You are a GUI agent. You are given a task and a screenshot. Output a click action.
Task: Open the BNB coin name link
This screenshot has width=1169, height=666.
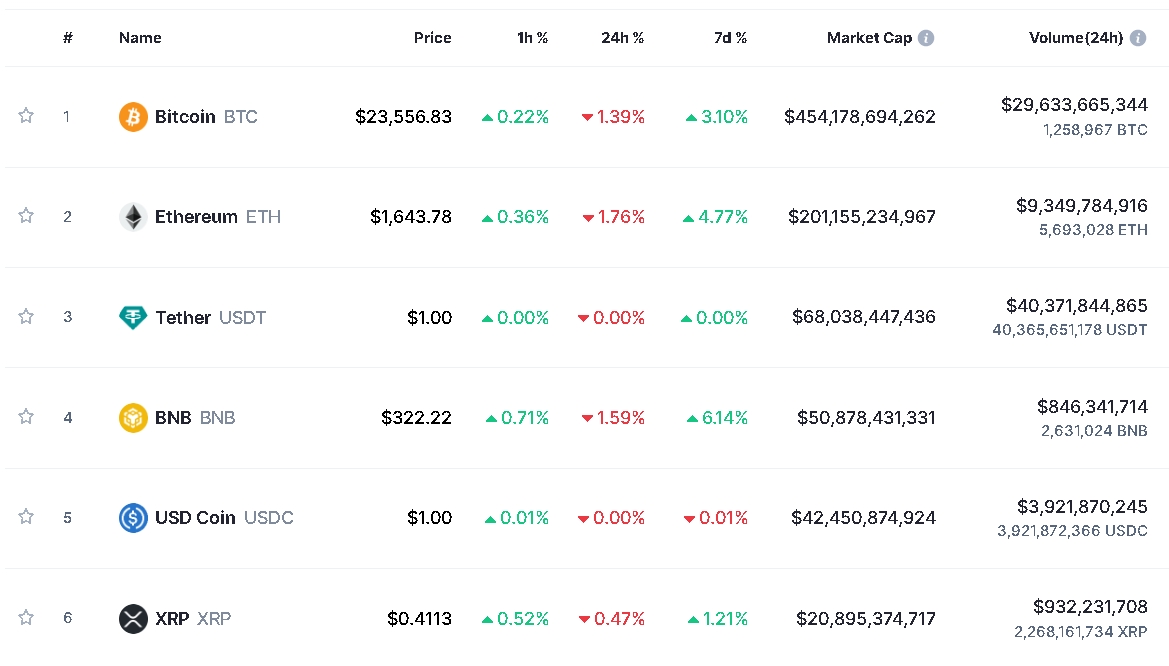[x=173, y=418]
